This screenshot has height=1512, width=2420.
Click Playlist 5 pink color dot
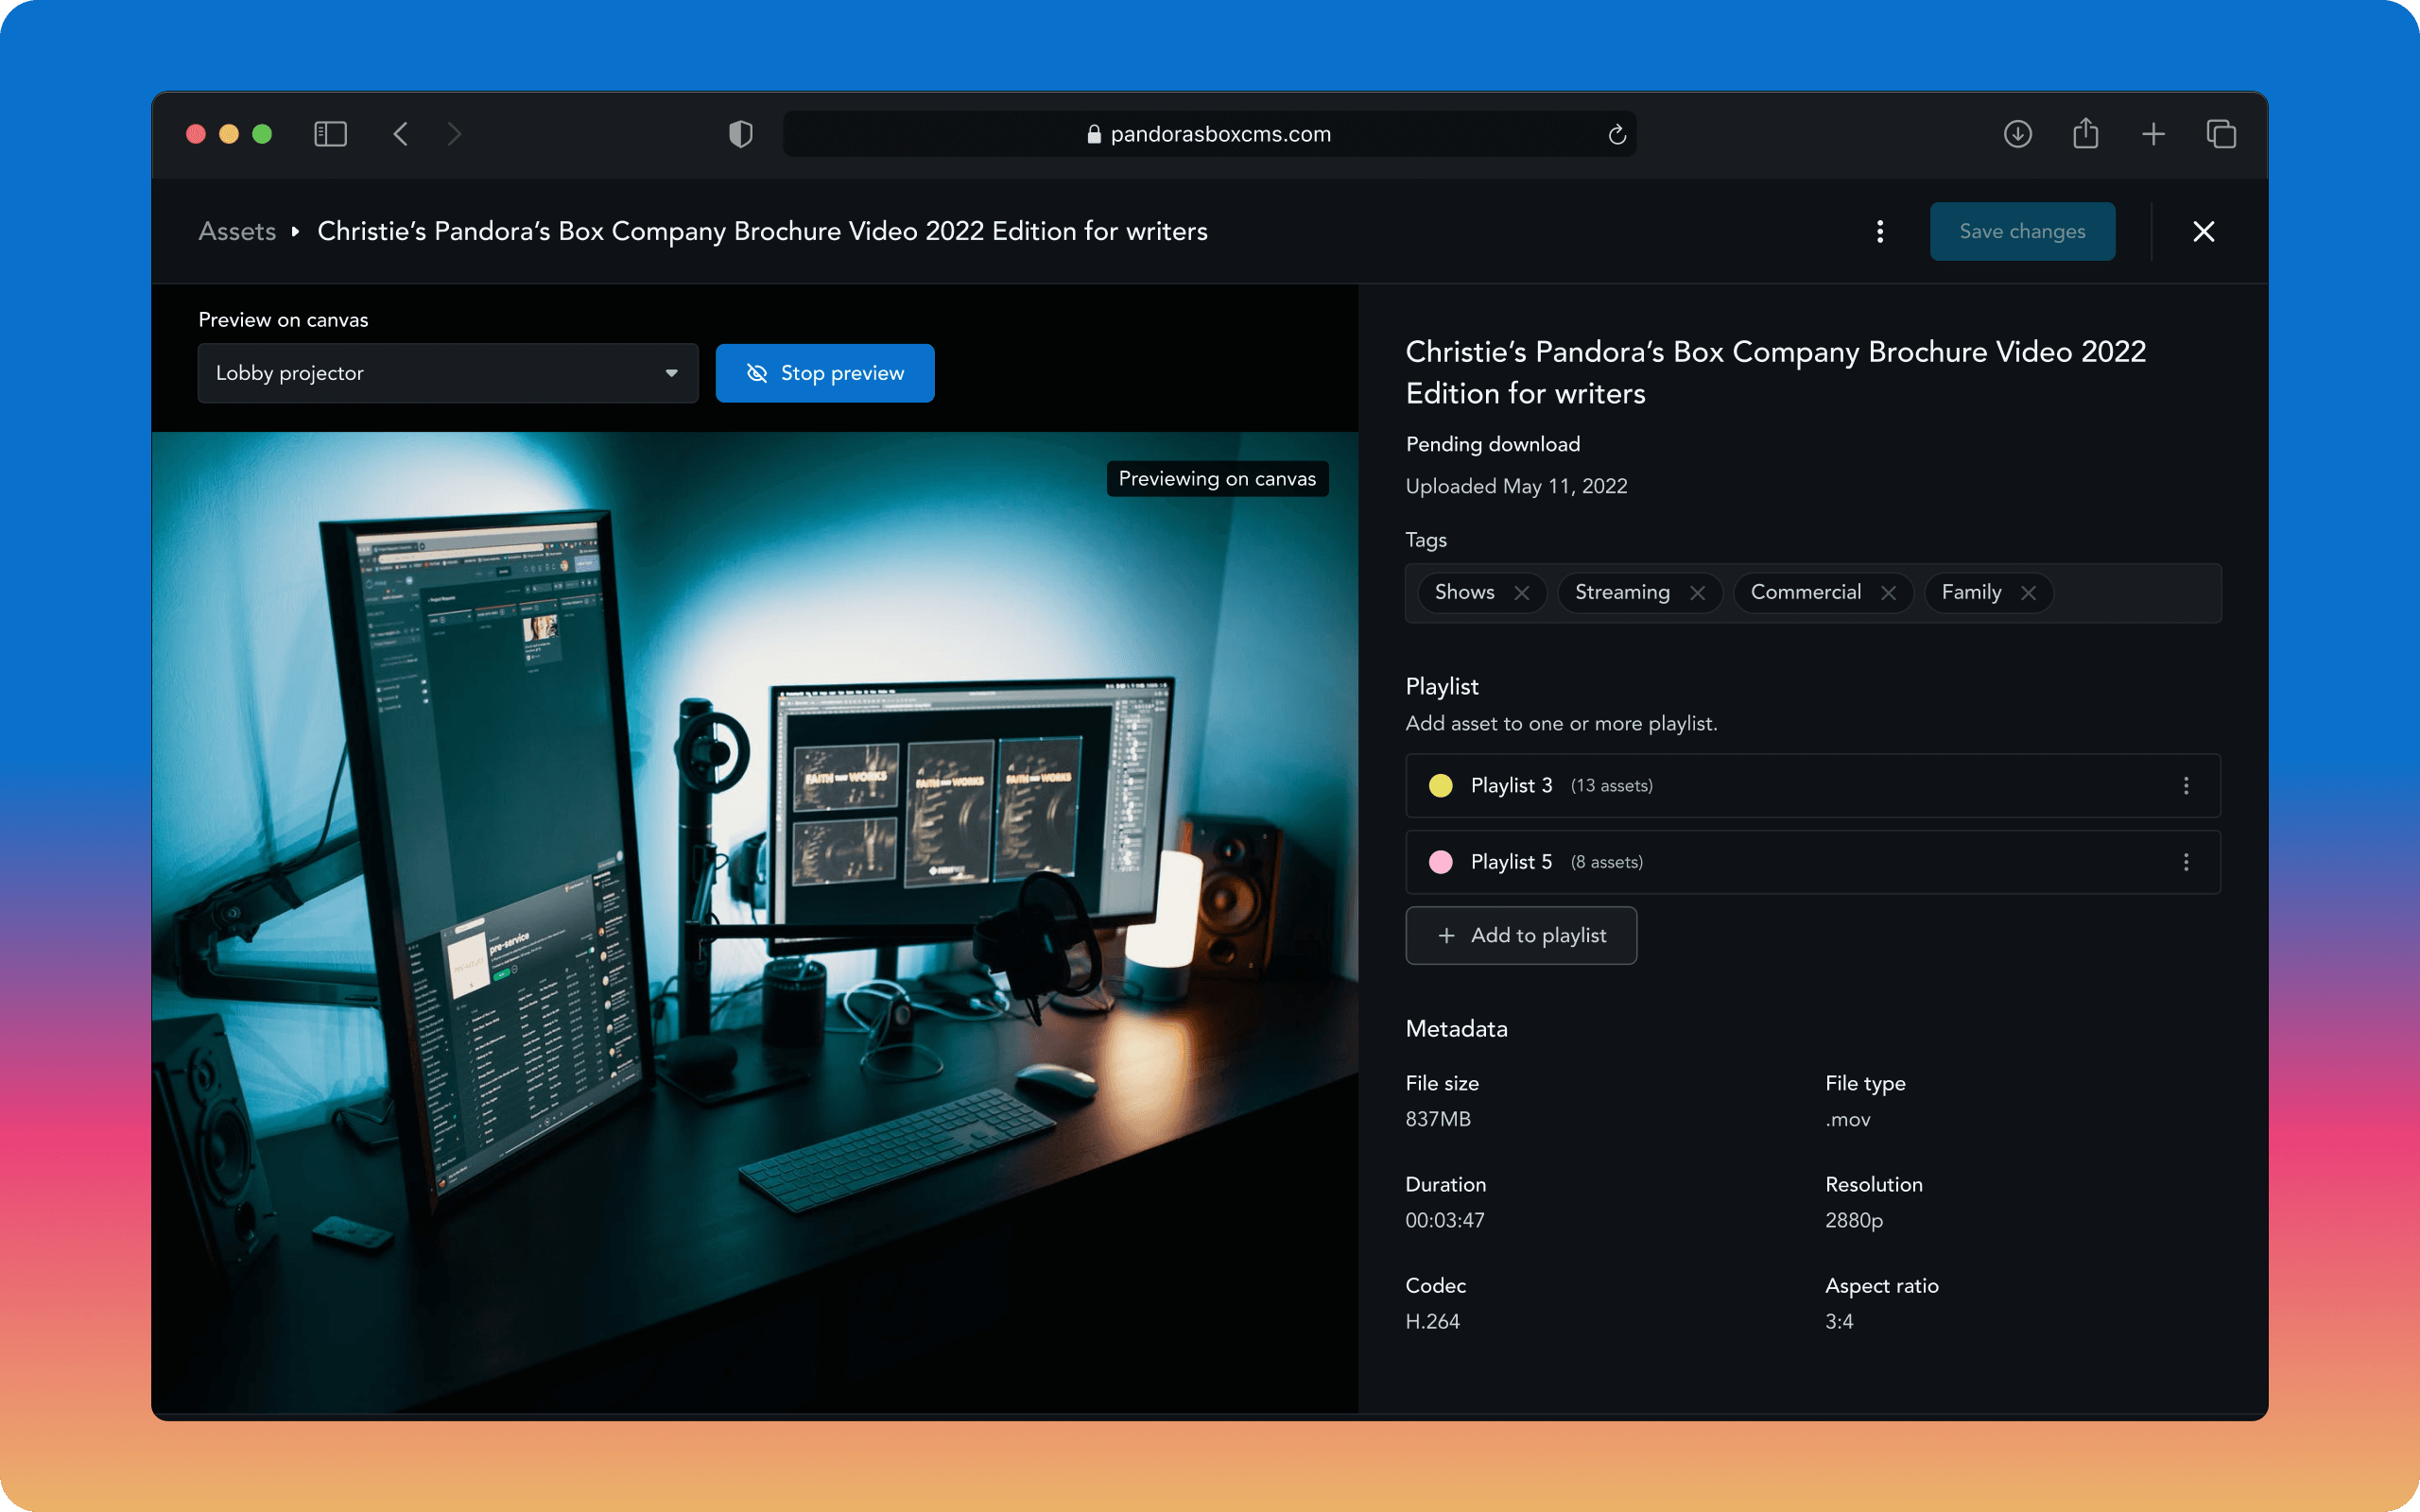click(1440, 862)
